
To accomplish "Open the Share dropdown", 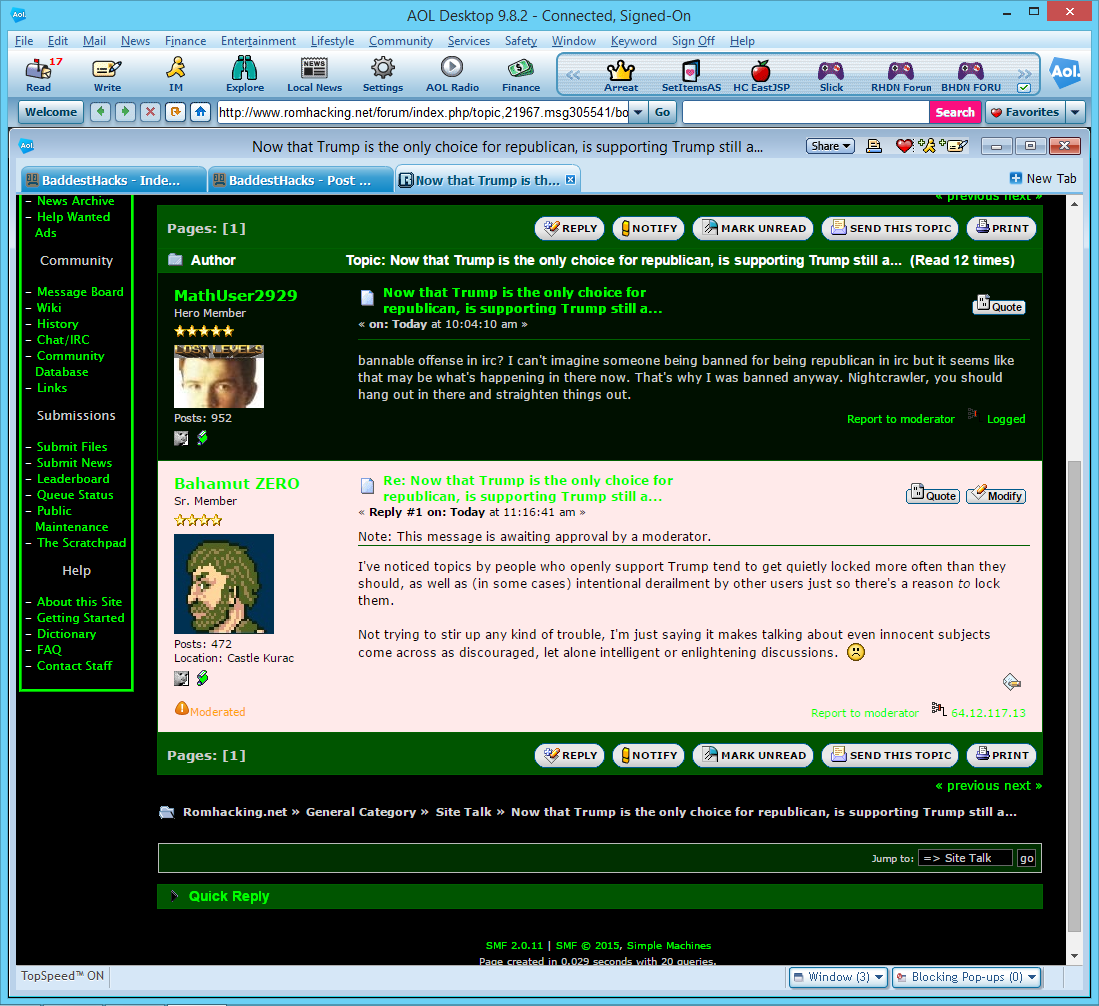I will pyautogui.click(x=831, y=146).
